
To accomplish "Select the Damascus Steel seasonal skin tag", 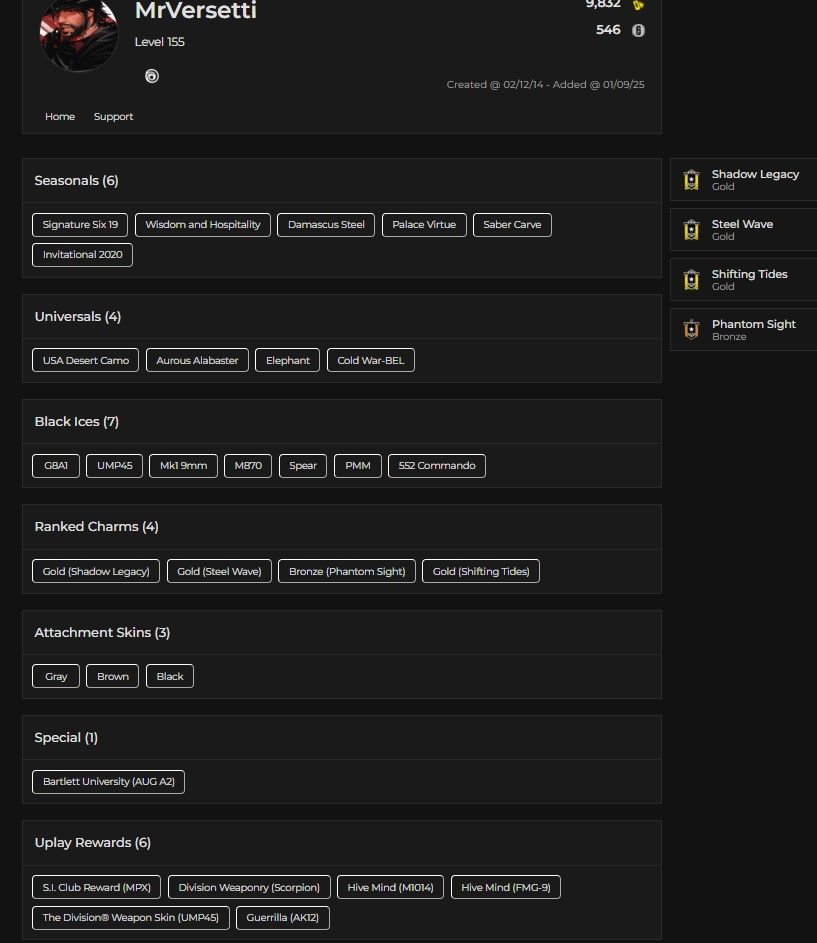I will pos(326,225).
